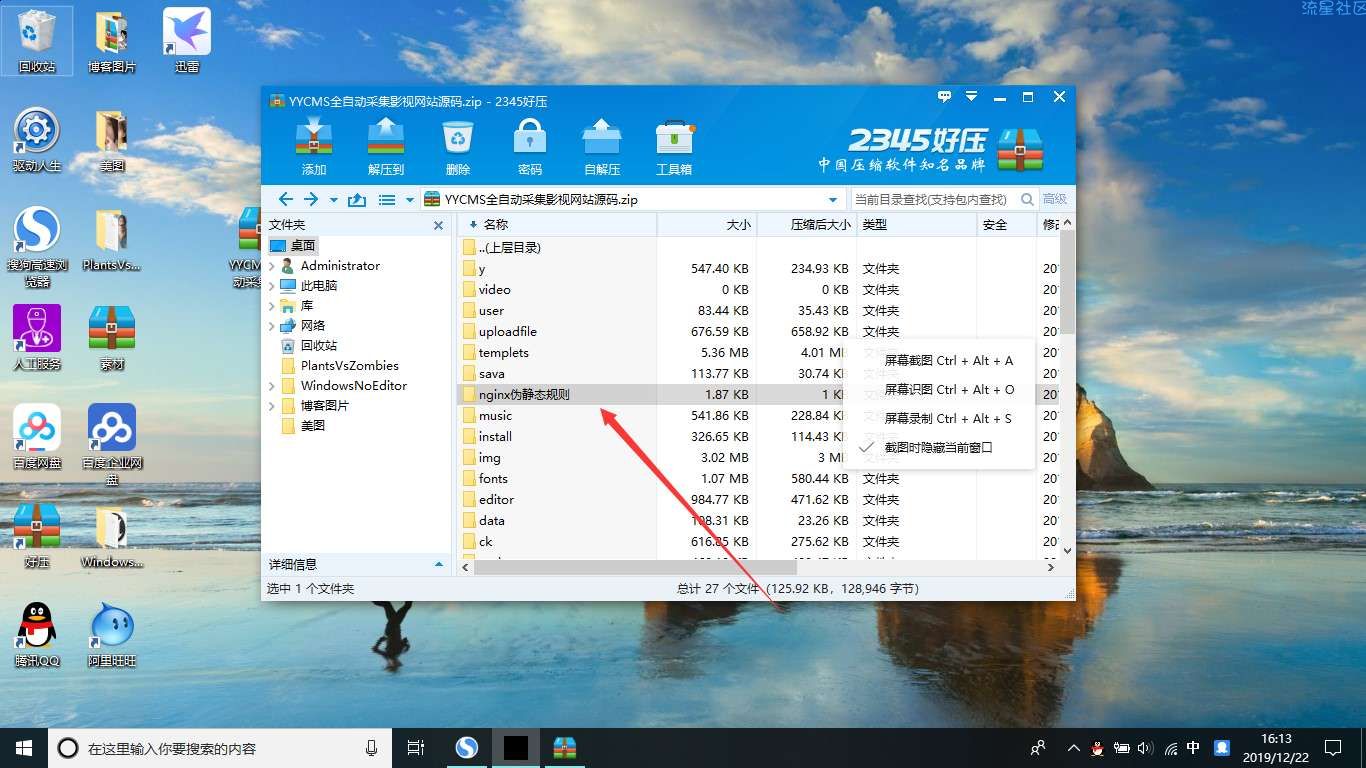1366x768 pixels.
Task: Click the vertical scrollbar of the file list
Action: coord(1067,283)
